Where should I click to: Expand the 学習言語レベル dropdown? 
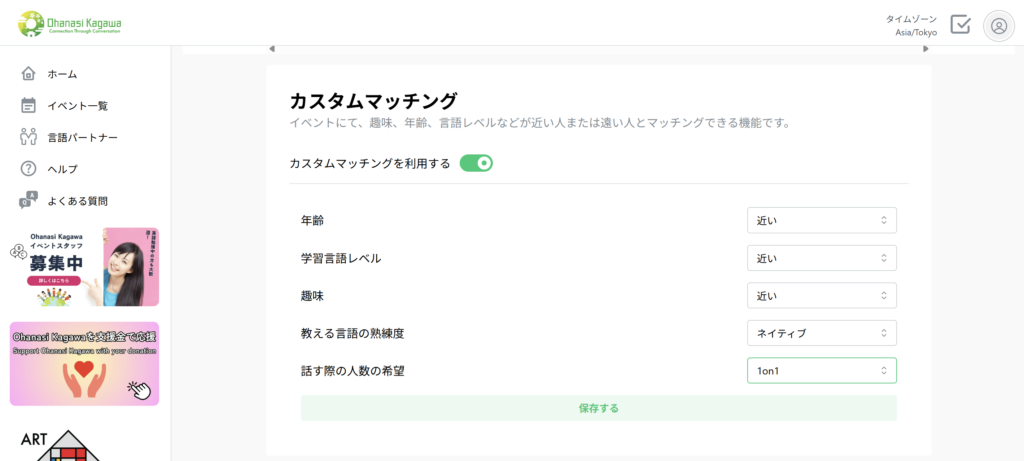[x=821, y=258]
